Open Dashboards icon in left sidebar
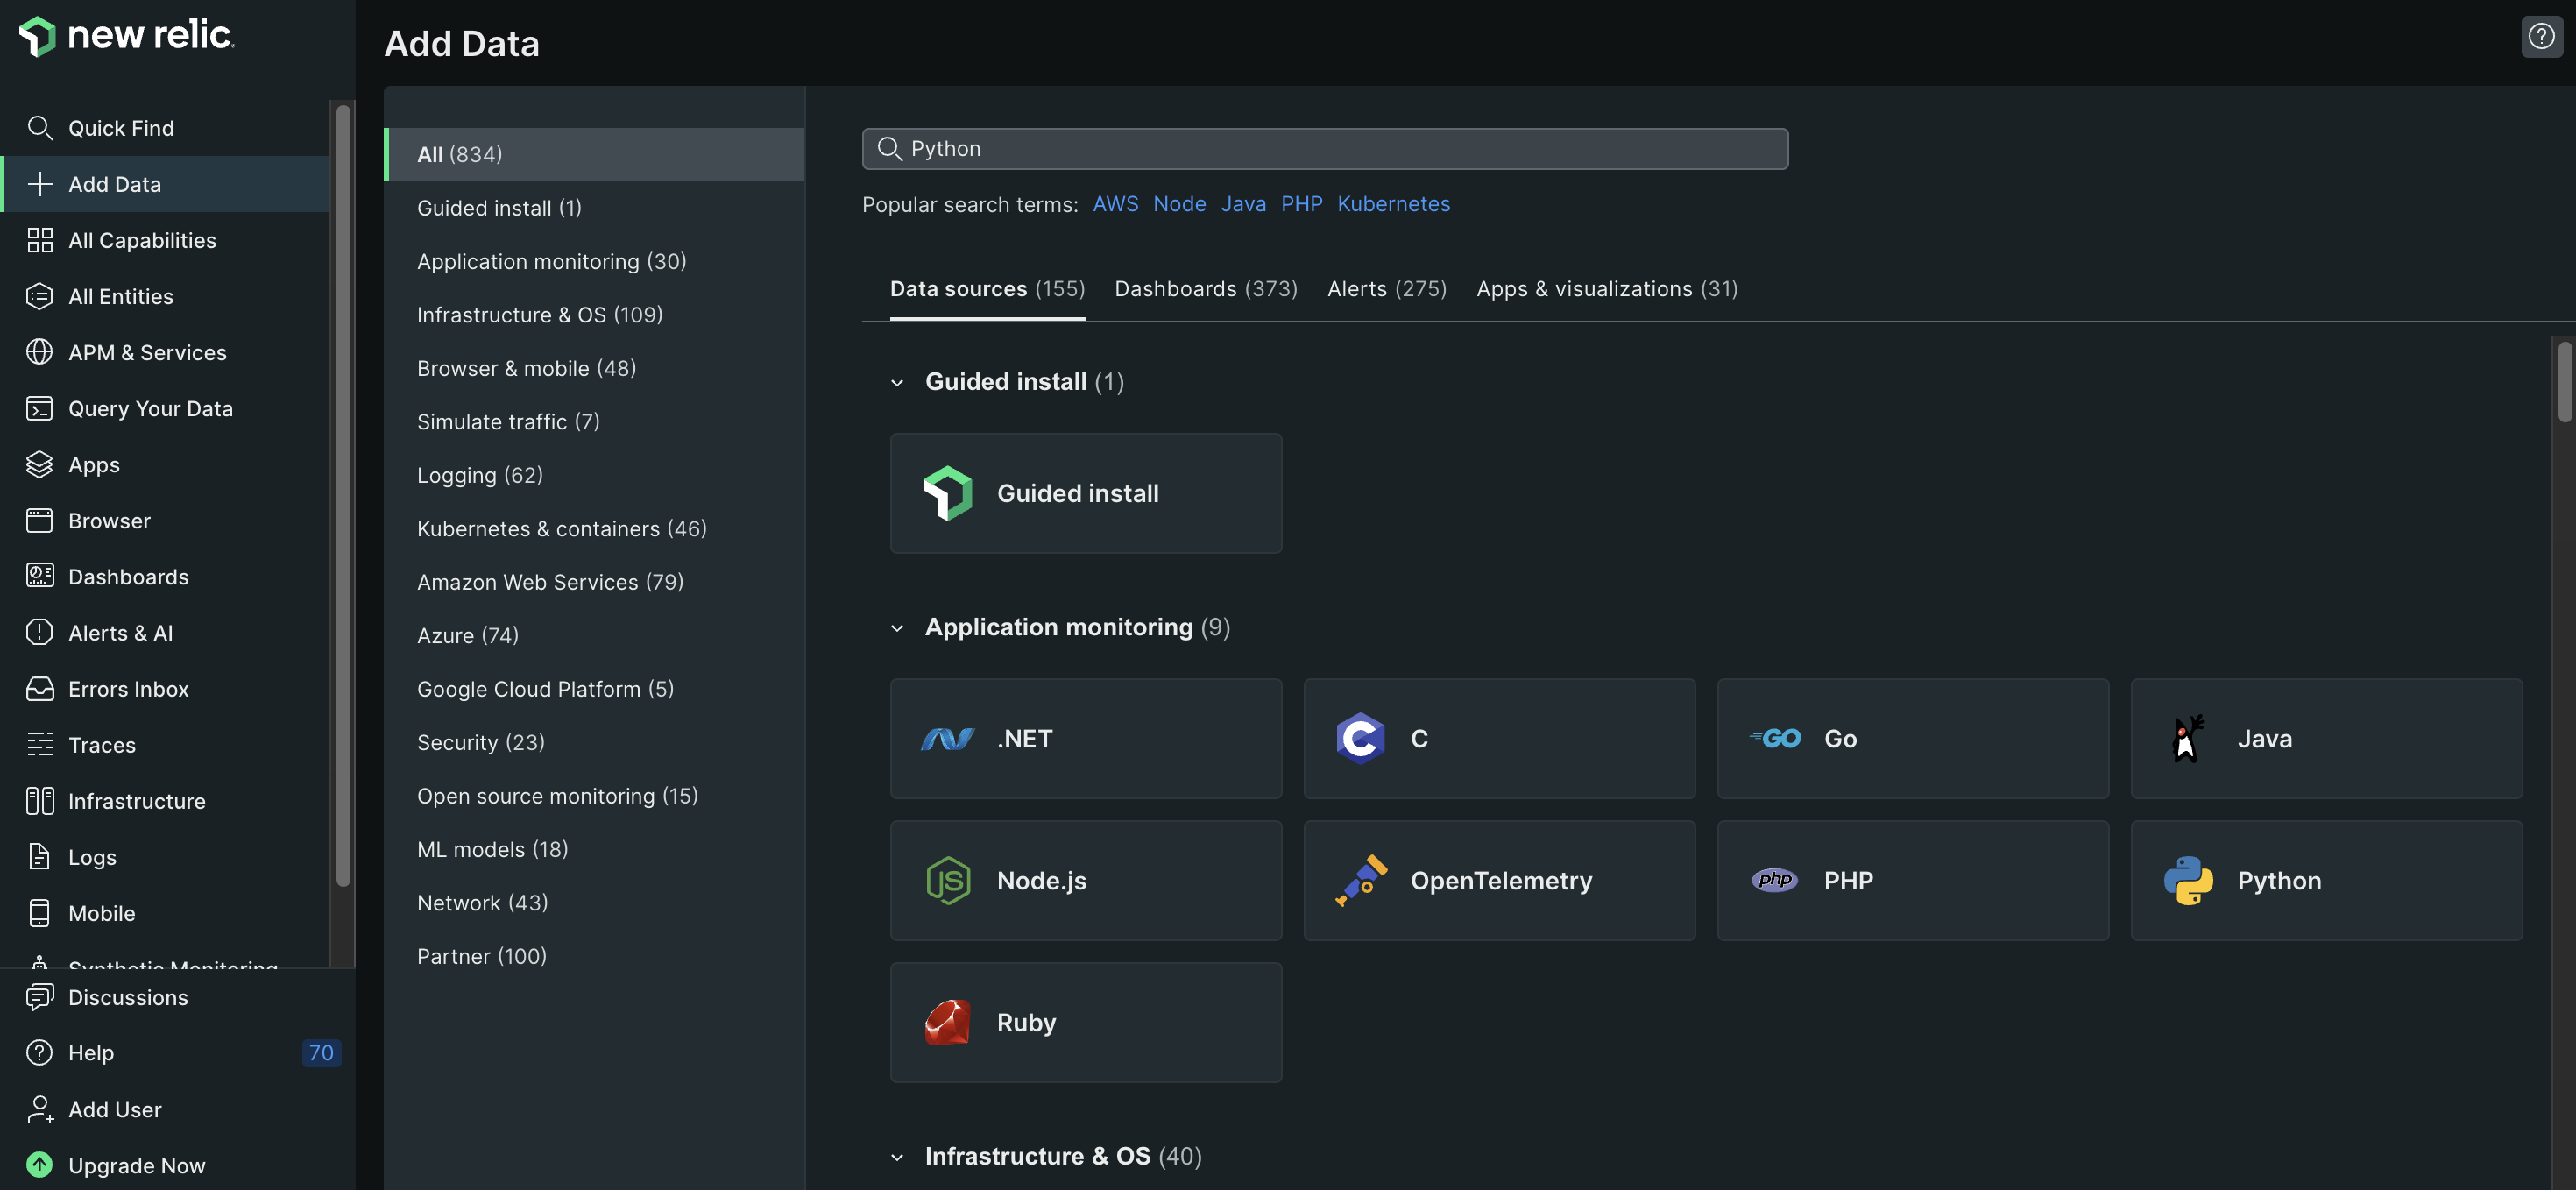 [39, 577]
